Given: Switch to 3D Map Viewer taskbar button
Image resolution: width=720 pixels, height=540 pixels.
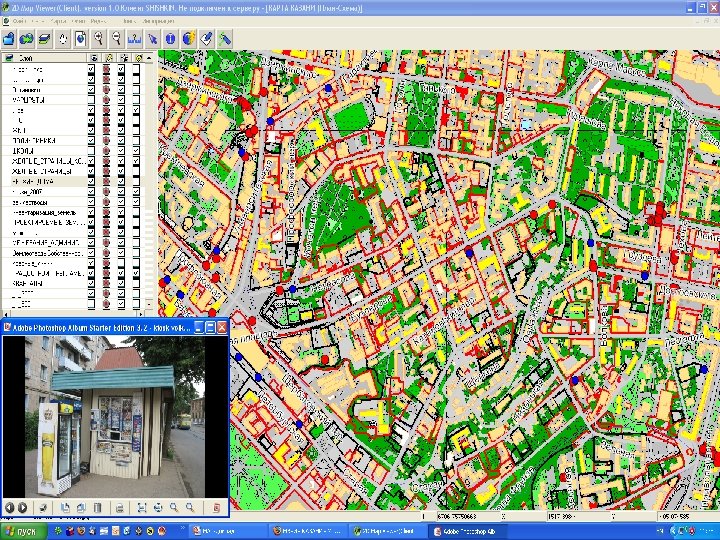Looking at the screenshot, I should pyautogui.click(x=387, y=531).
